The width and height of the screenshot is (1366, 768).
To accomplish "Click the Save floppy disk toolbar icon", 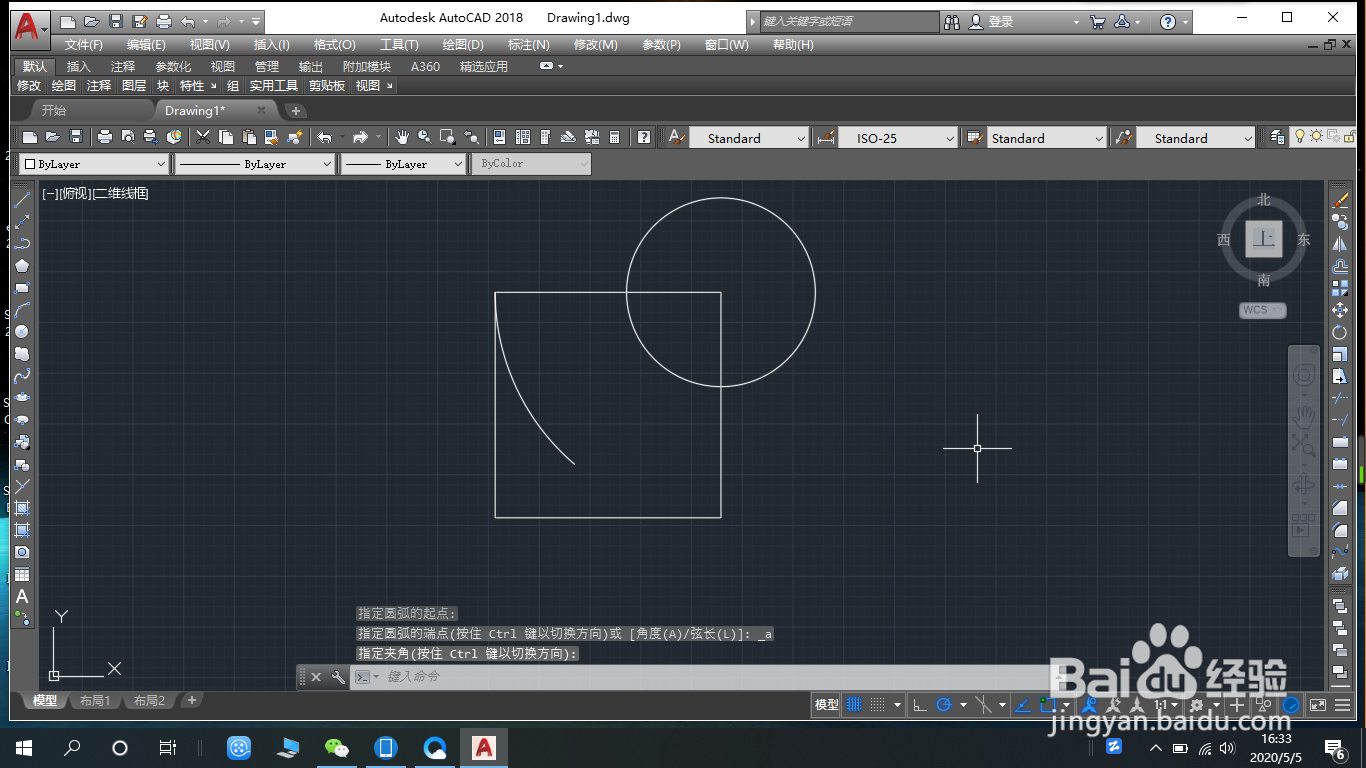I will (76, 137).
